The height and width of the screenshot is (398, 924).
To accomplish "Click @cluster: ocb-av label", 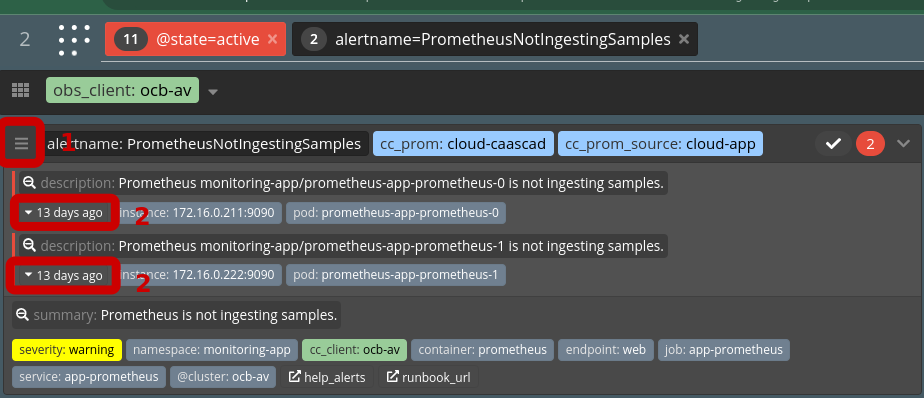I will coord(223,377).
